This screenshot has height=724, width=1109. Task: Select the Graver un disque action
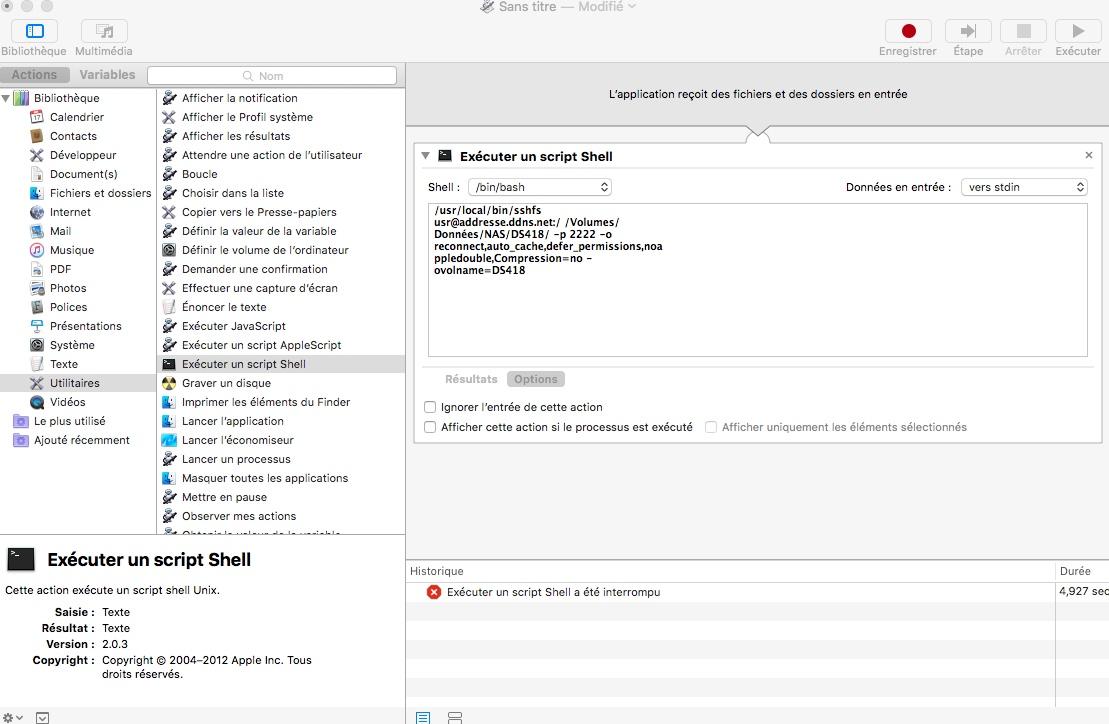click(x=226, y=383)
